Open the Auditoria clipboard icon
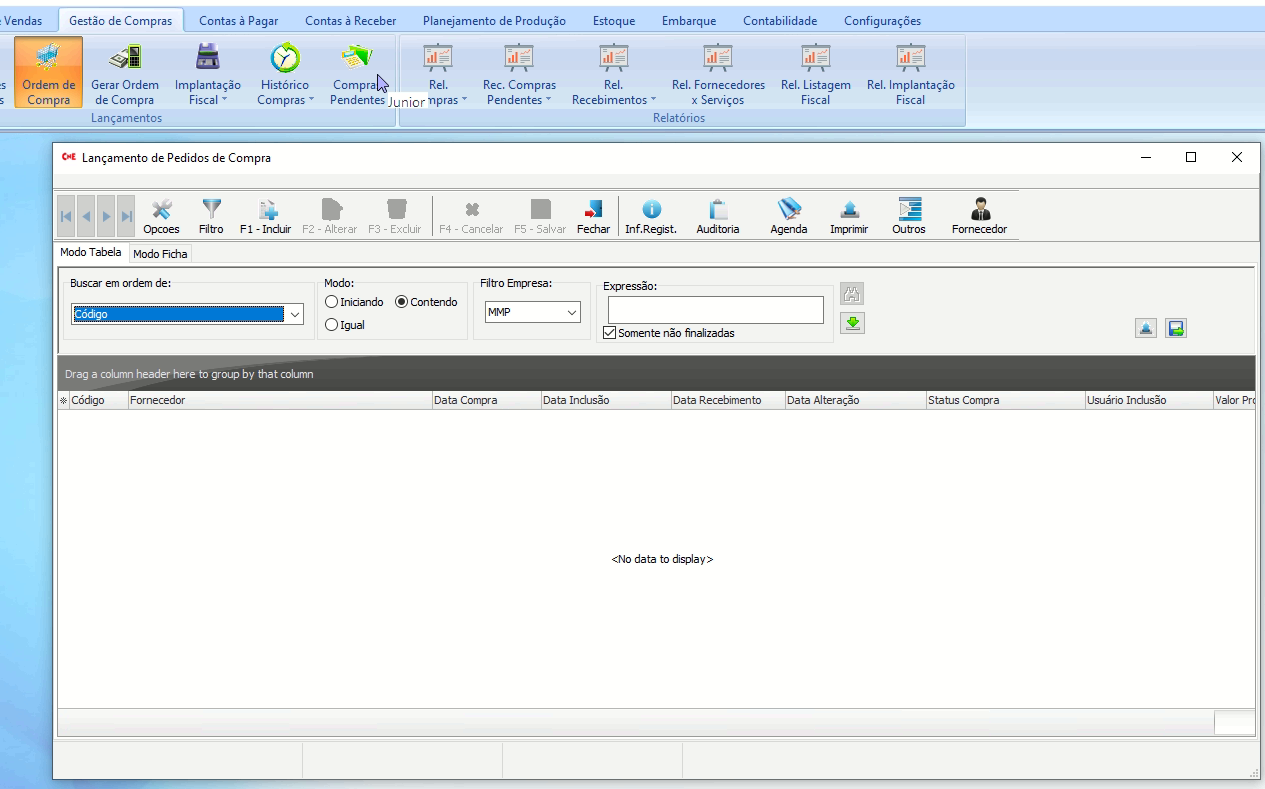1265x789 pixels. pos(718,211)
